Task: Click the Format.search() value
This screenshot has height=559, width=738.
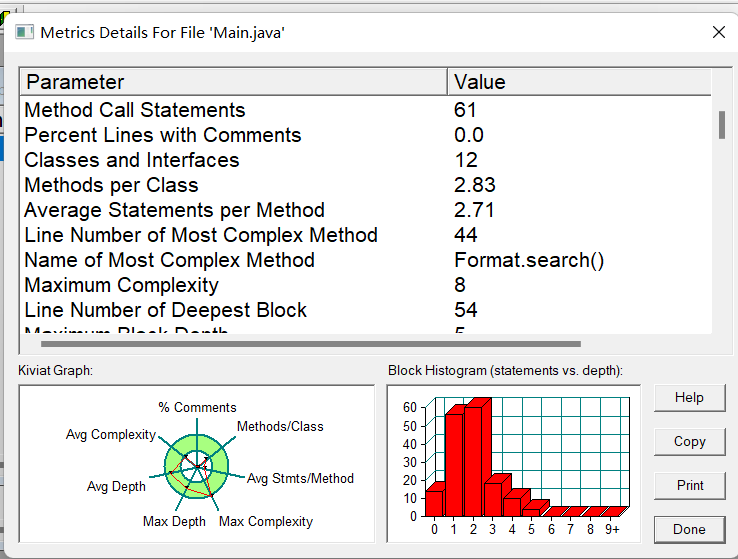Action: pyautogui.click(x=529, y=260)
